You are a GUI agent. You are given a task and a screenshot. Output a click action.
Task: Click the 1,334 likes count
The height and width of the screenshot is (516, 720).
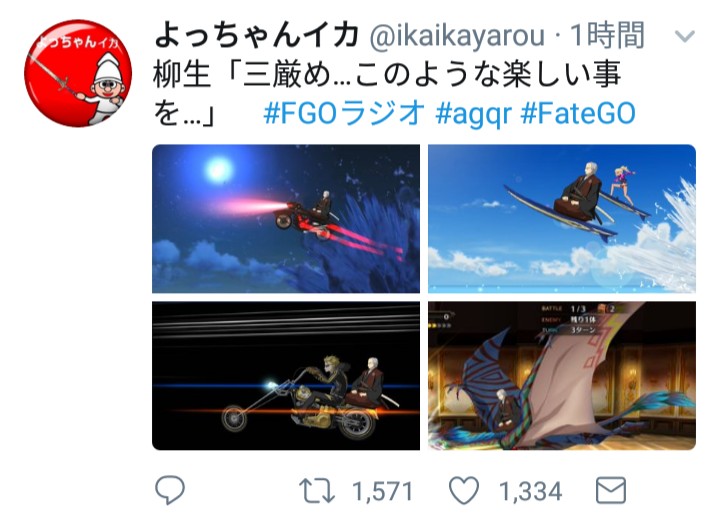point(530,492)
